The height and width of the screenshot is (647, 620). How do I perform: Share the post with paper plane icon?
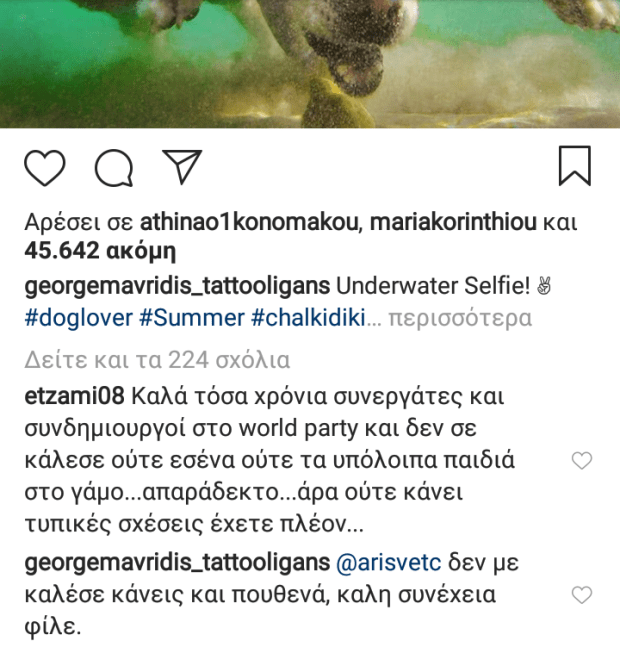182,167
